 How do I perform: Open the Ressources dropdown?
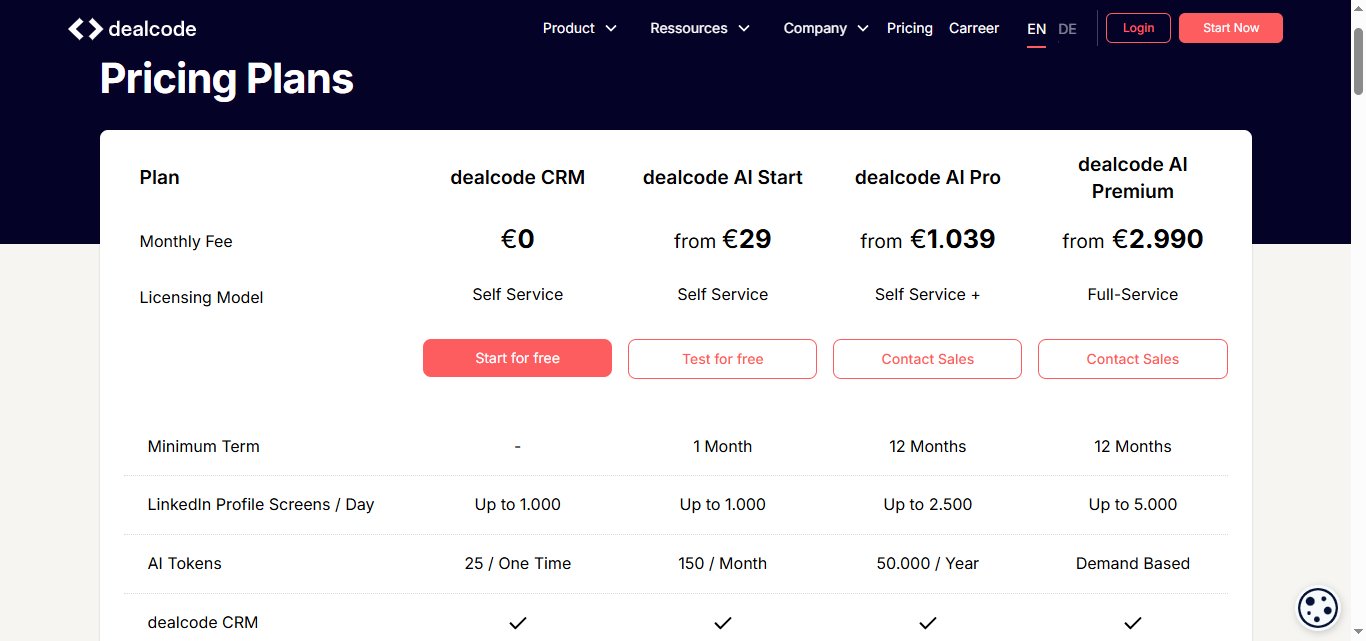click(x=699, y=28)
